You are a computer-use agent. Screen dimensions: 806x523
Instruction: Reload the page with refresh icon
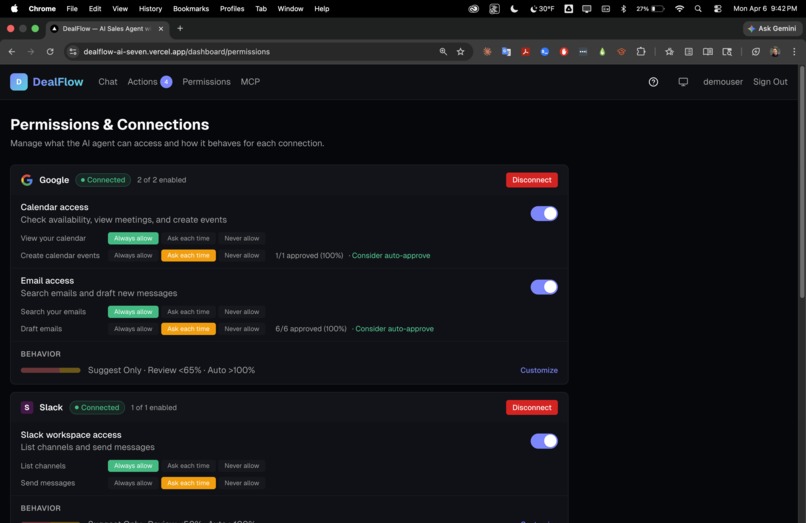click(x=50, y=51)
